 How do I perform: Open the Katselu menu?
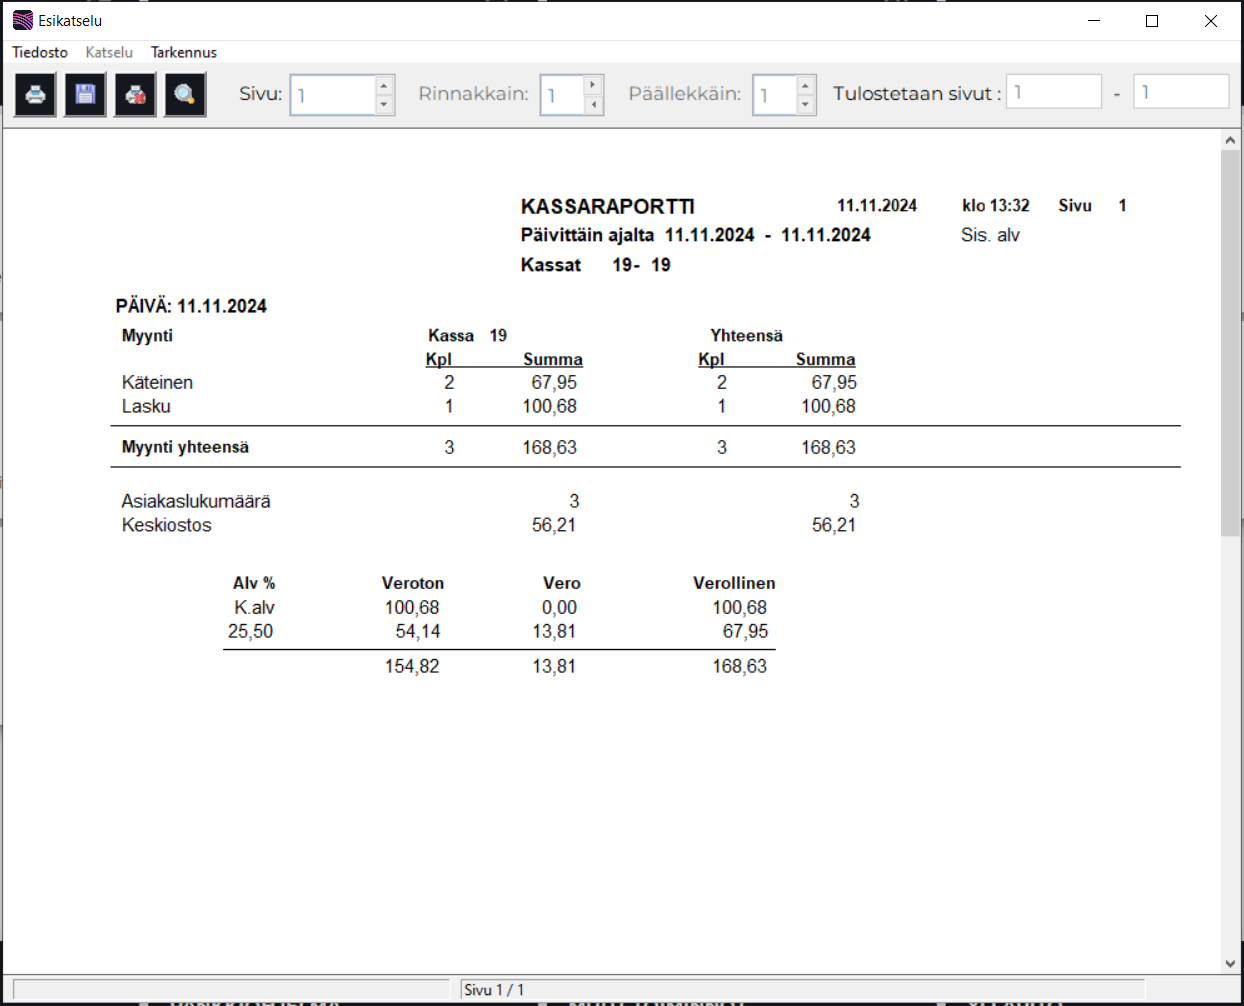click(109, 52)
